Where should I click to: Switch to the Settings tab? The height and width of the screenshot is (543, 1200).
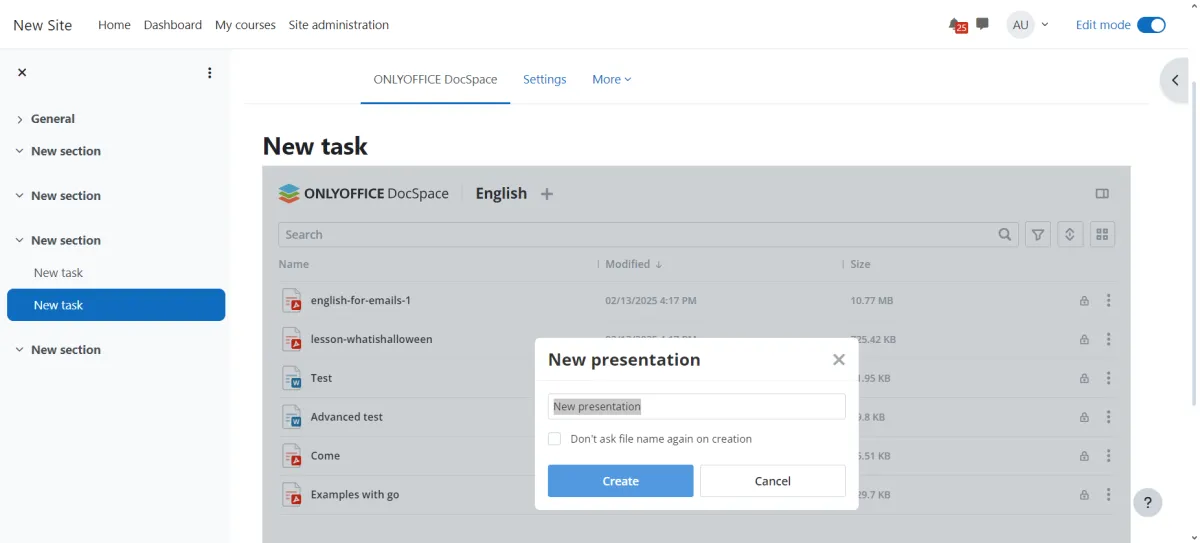(x=544, y=80)
